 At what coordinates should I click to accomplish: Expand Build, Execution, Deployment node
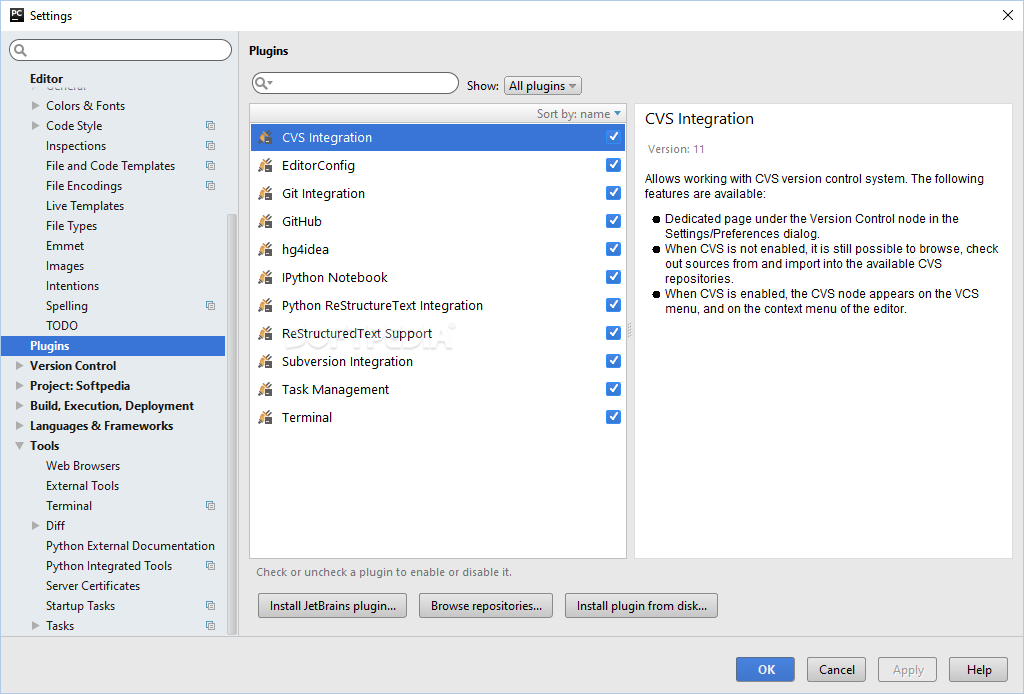click(x=20, y=405)
